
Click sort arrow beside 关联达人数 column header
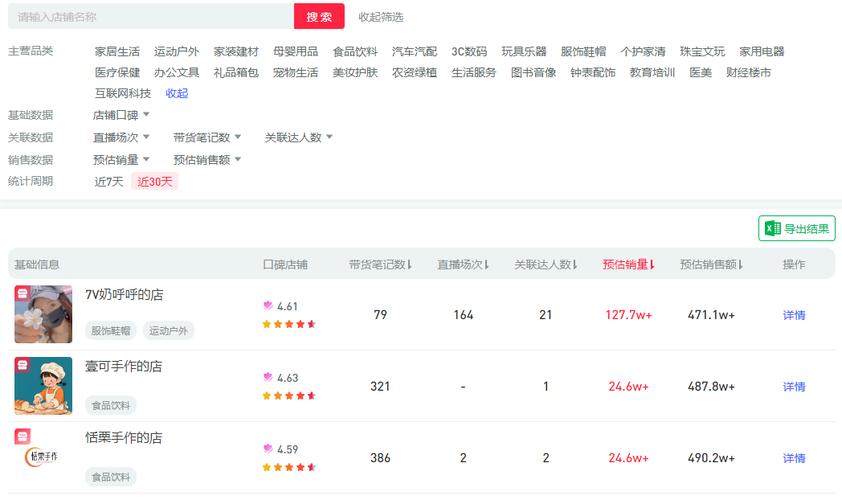[x=578, y=265]
